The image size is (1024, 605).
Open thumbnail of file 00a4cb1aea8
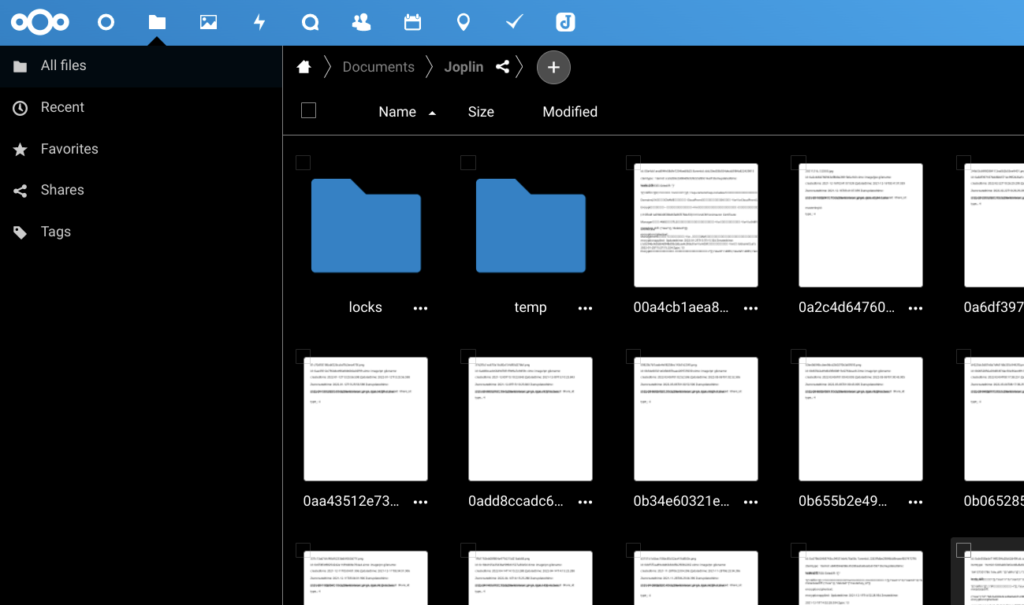click(x=696, y=225)
